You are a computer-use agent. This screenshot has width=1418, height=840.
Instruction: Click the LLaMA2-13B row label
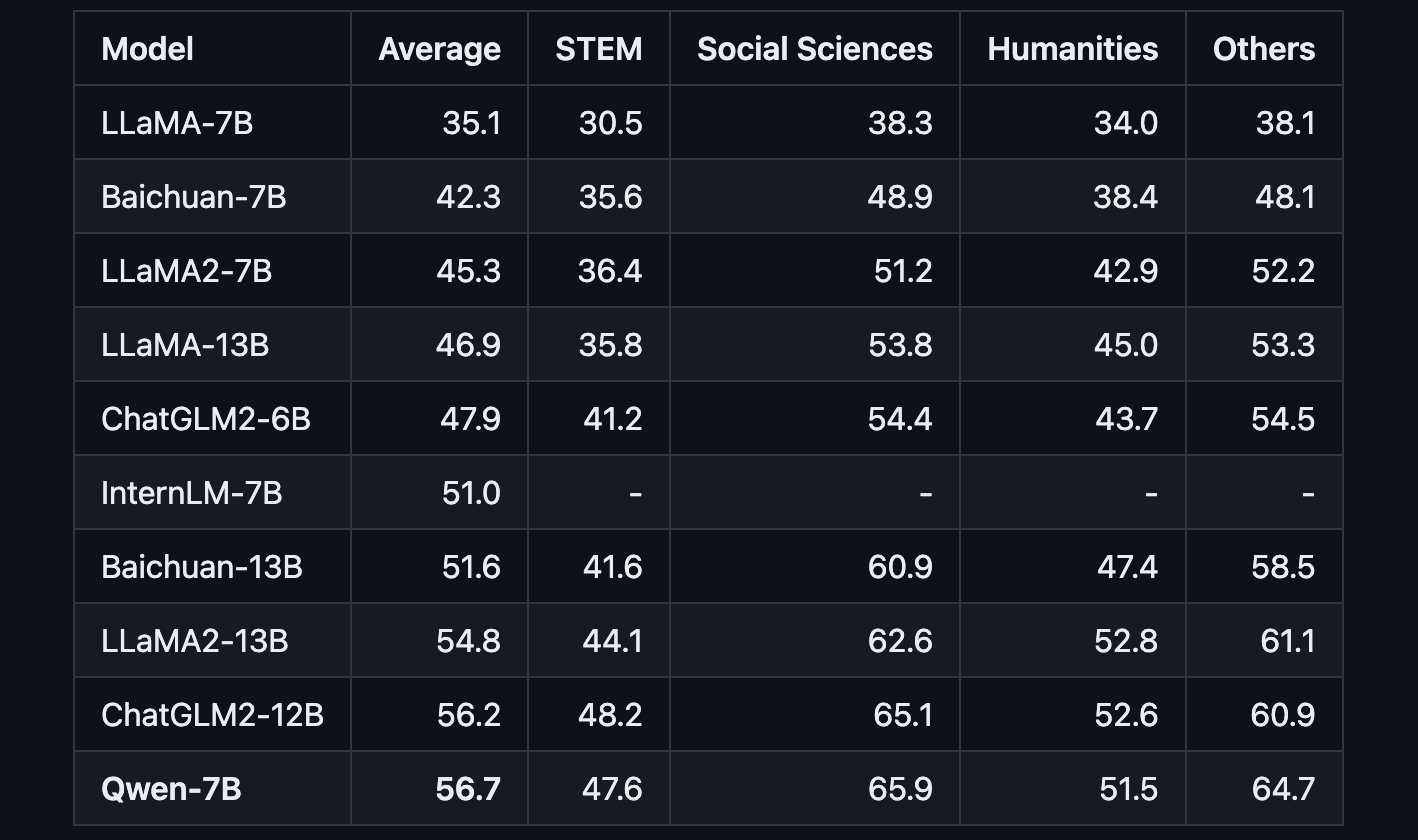click(195, 641)
